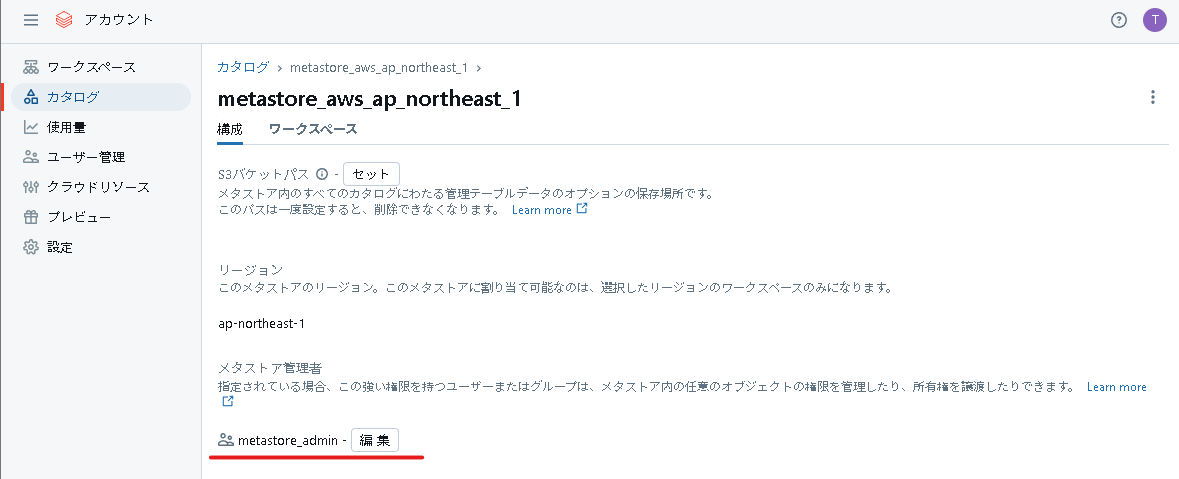Click the metastore_admin group icon

pyautogui.click(x=226, y=441)
